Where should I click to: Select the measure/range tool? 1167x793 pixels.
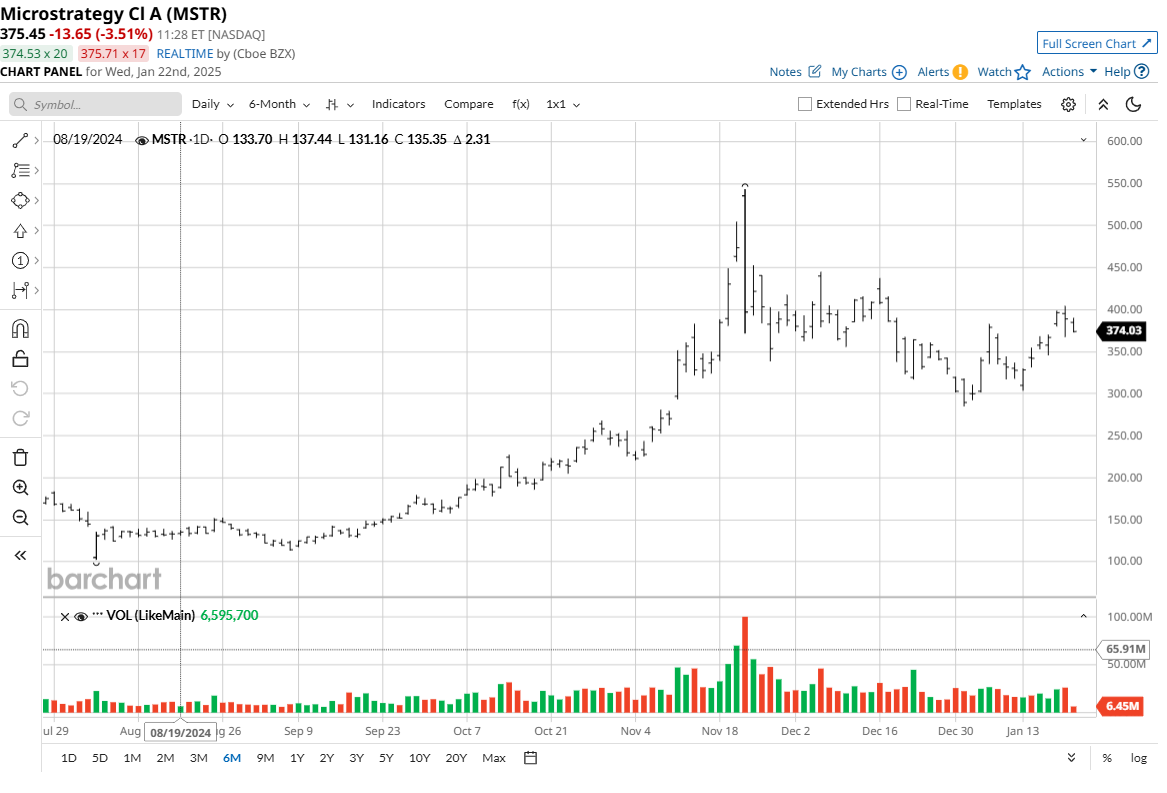point(20,290)
